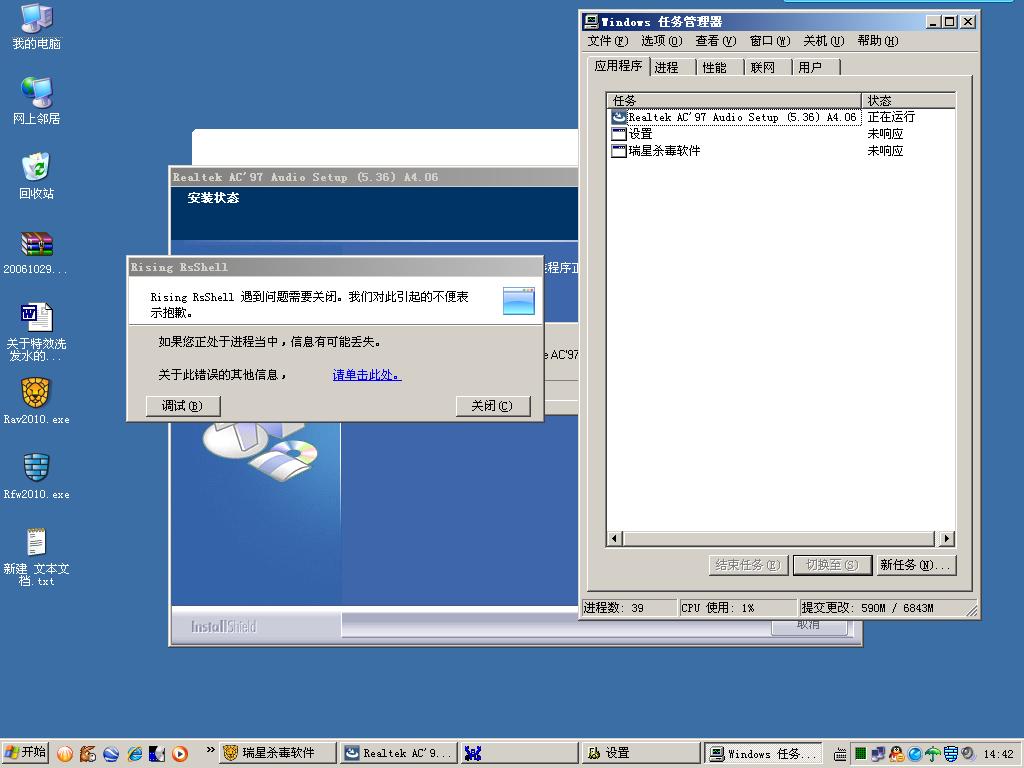
Task: Launch Google Earth from the quick launch bar
Action: 111,754
